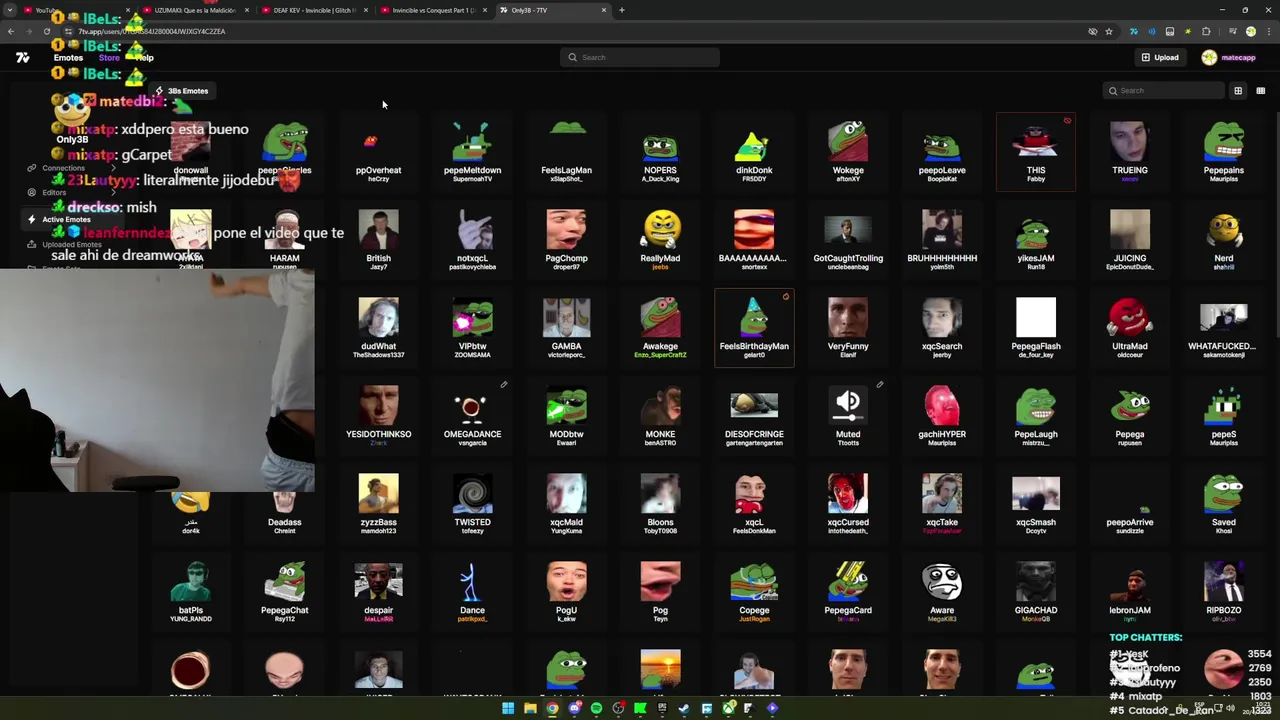Open the VIPbtw emote
The image size is (1280, 720).
coord(472,328)
